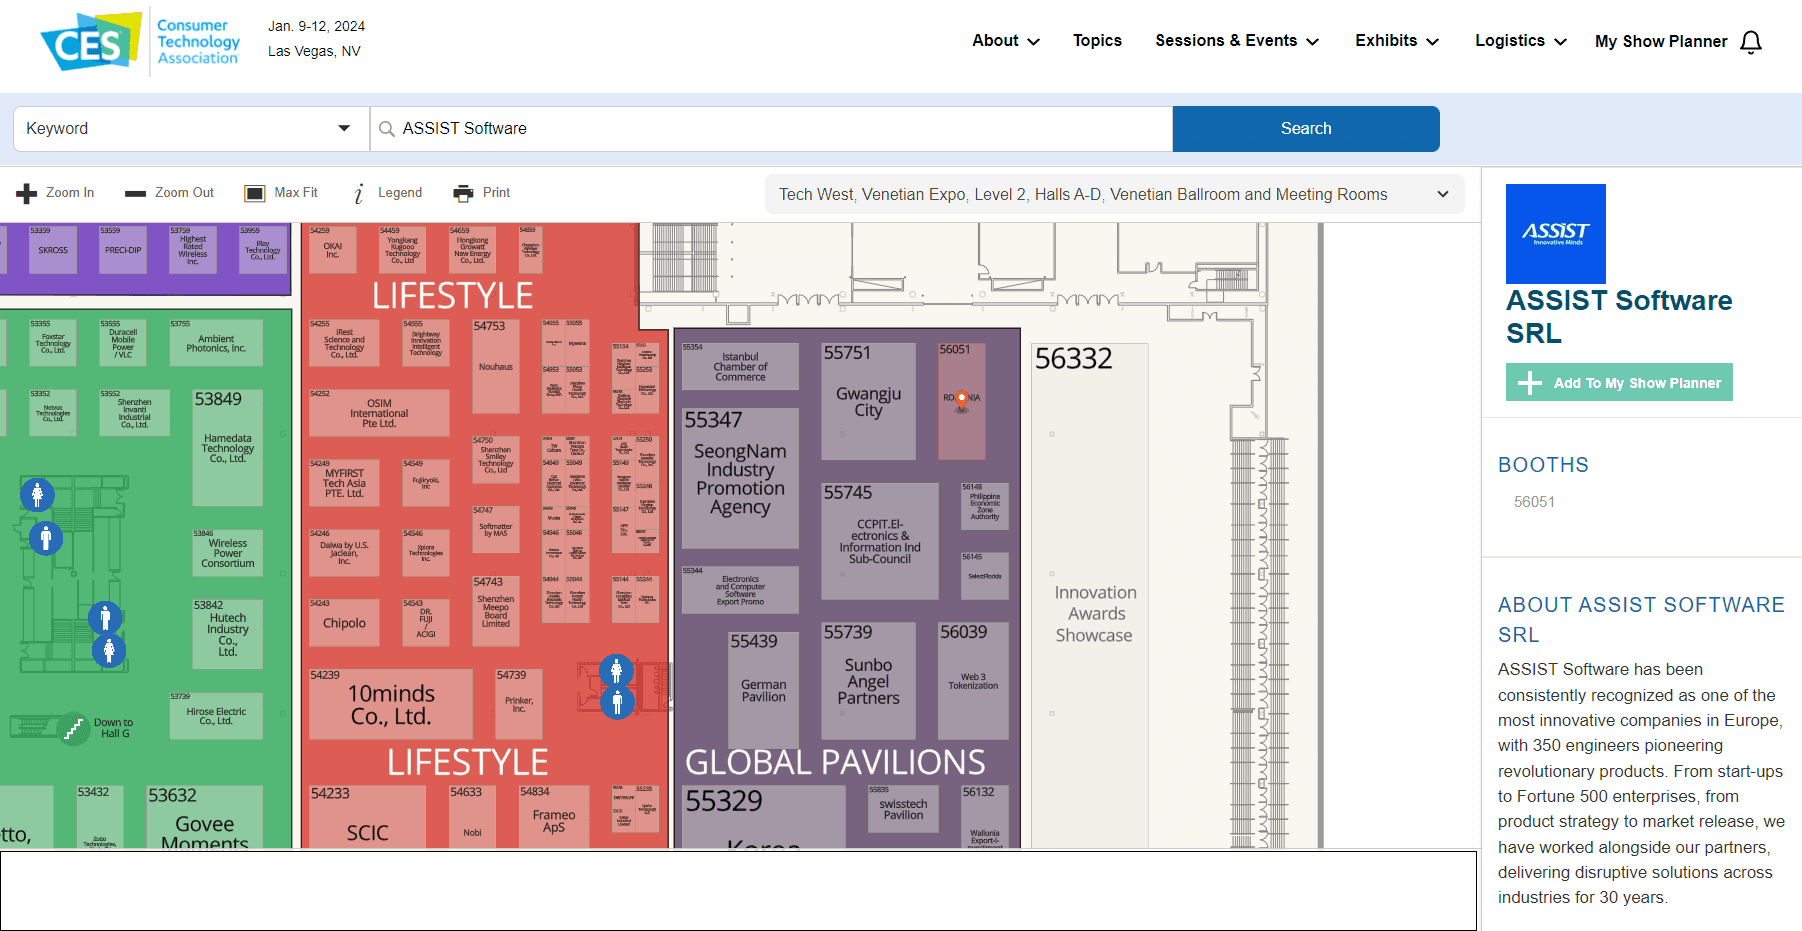Open the floor plan Legend
This screenshot has height=931, width=1802.
click(388, 192)
